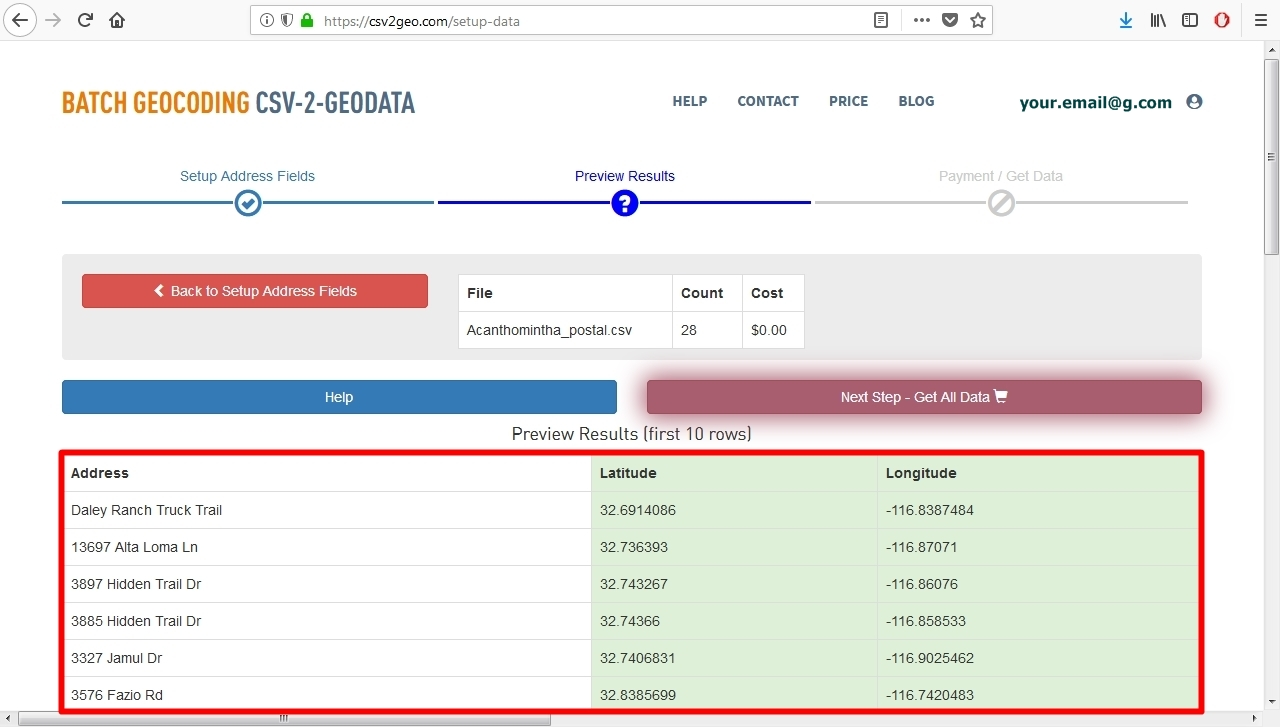Toggle reader view icon
Screen dimensions: 1280x727
point(881,20)
